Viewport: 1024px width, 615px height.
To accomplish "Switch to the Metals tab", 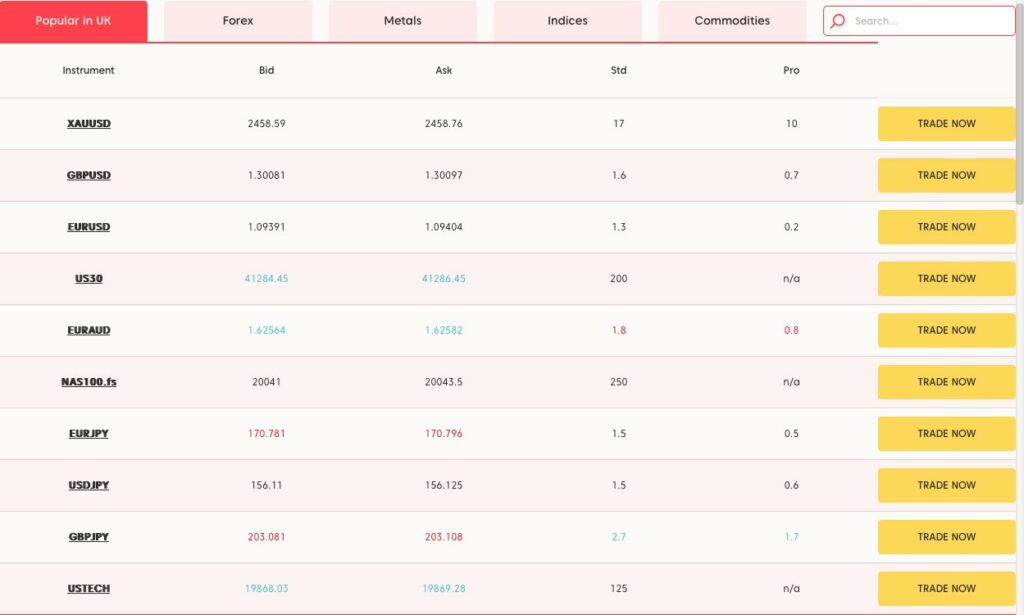I will [x=402, y=20].
